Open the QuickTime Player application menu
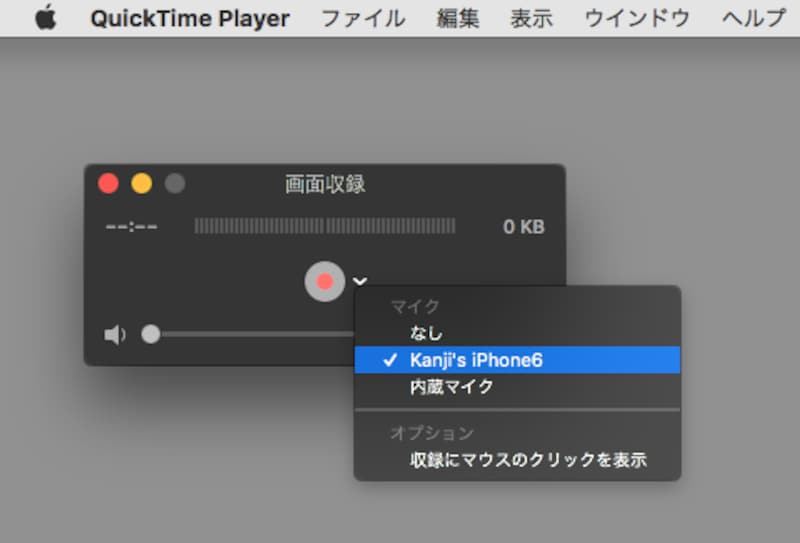 [190, 19]
